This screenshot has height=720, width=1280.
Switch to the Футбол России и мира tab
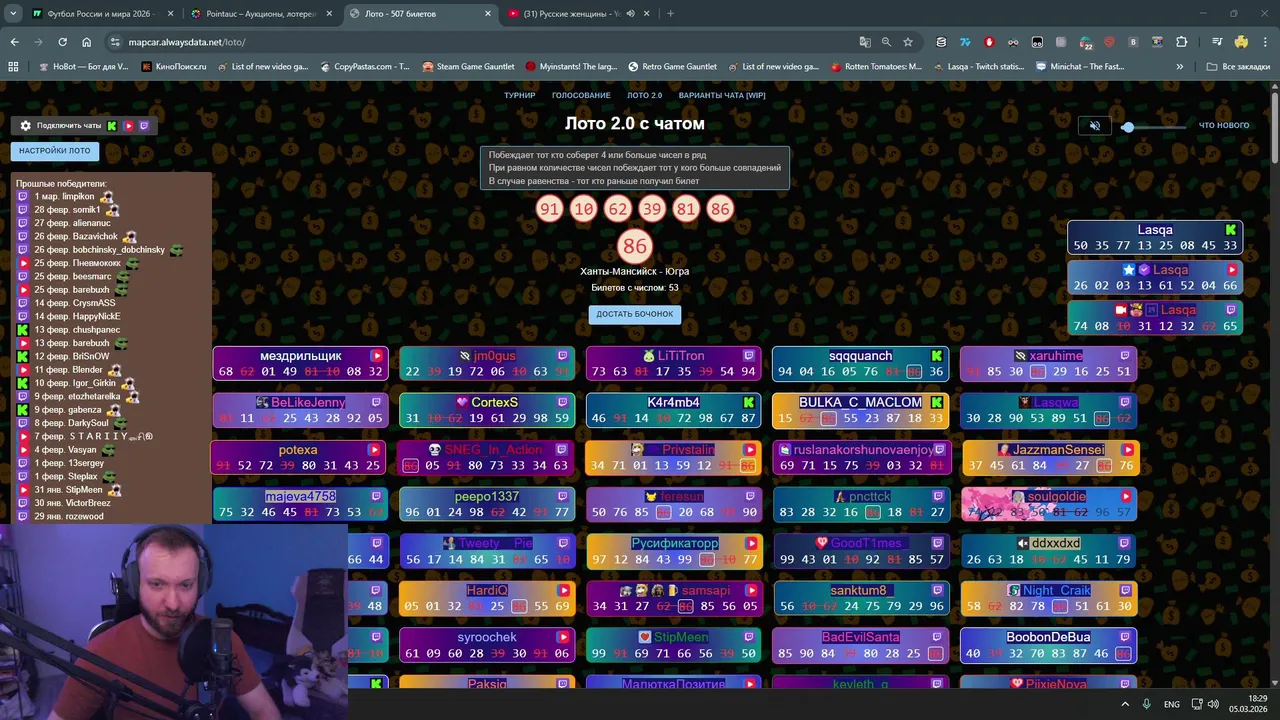coord(100,14)
